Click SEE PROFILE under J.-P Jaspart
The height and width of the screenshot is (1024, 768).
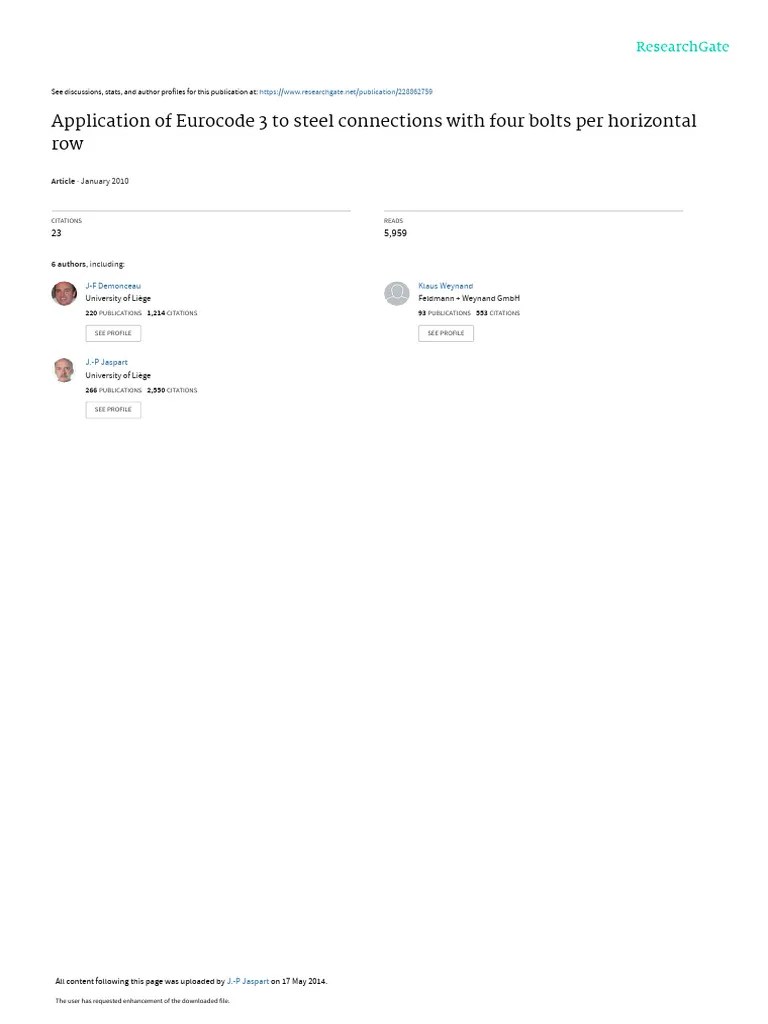(x=113, y=409)
